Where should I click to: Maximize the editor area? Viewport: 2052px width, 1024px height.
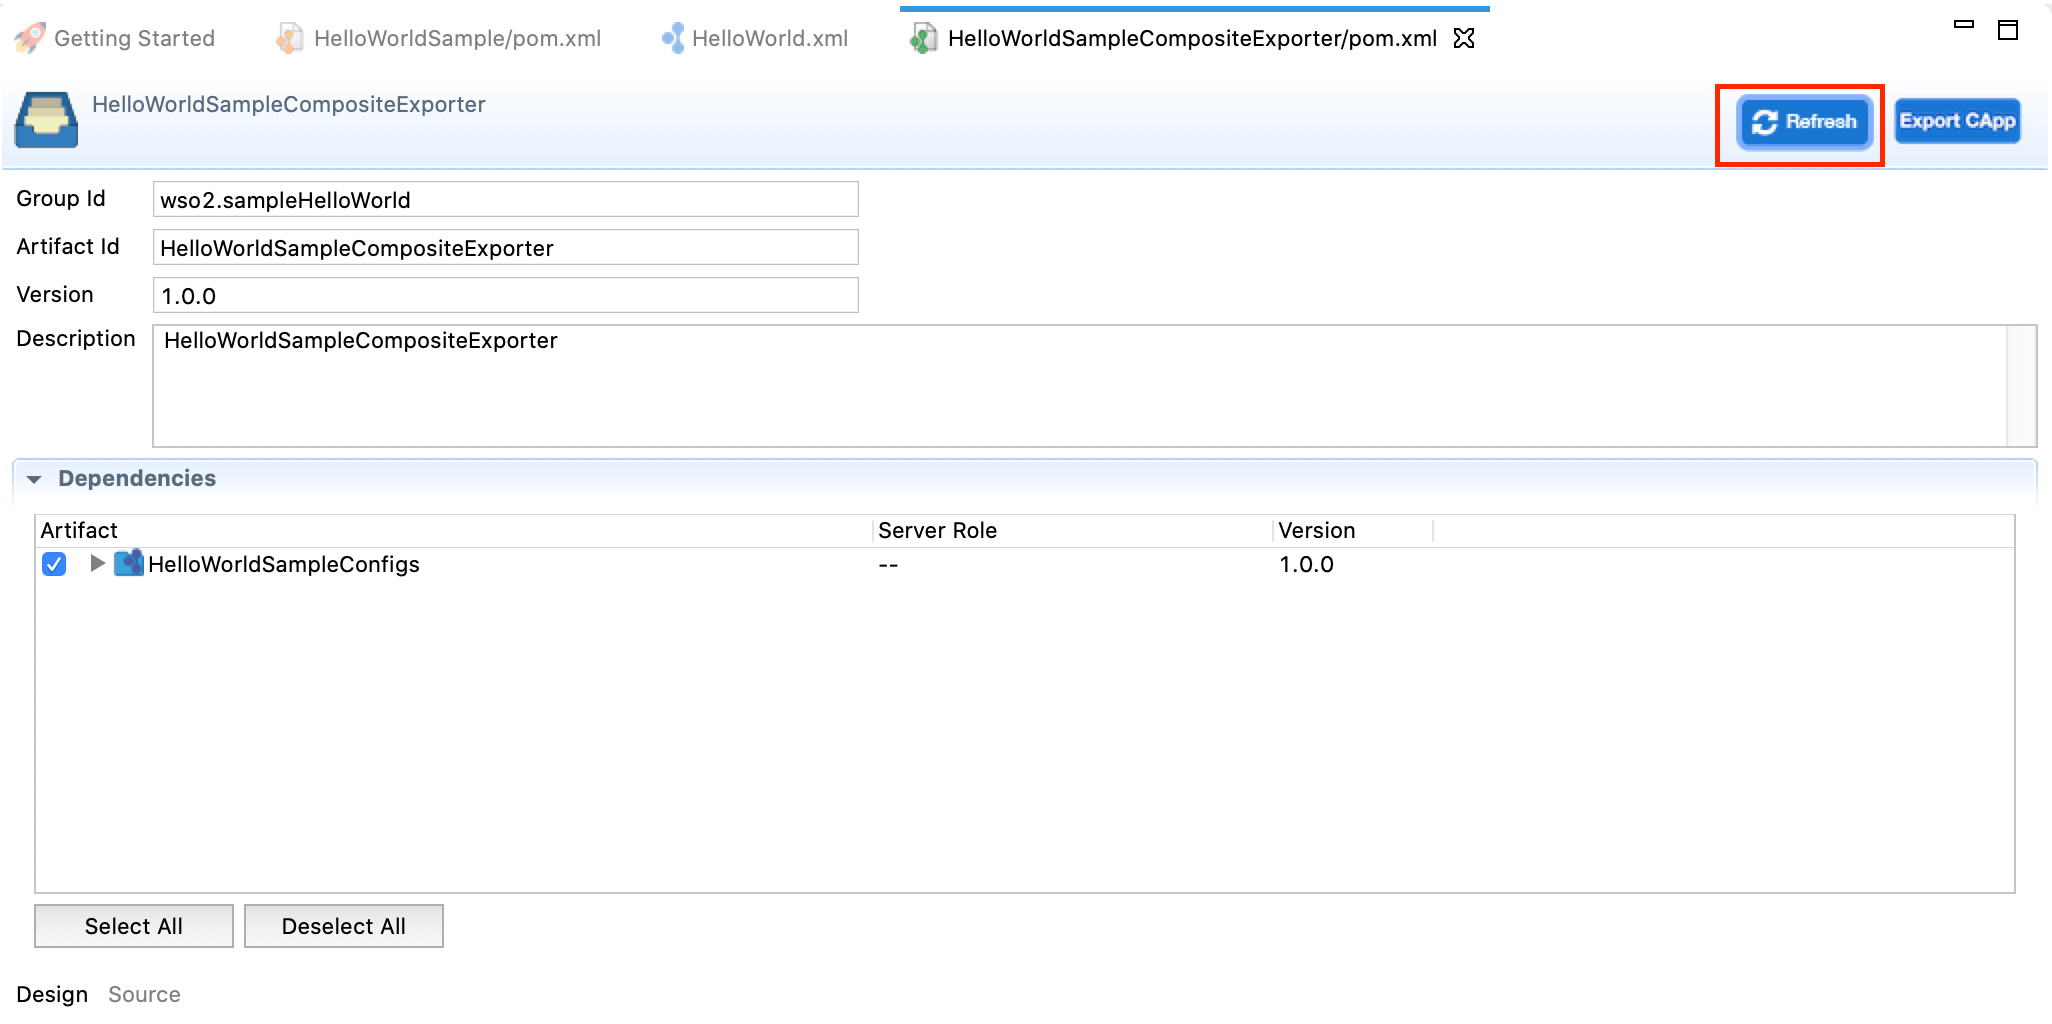(2008, 30)
